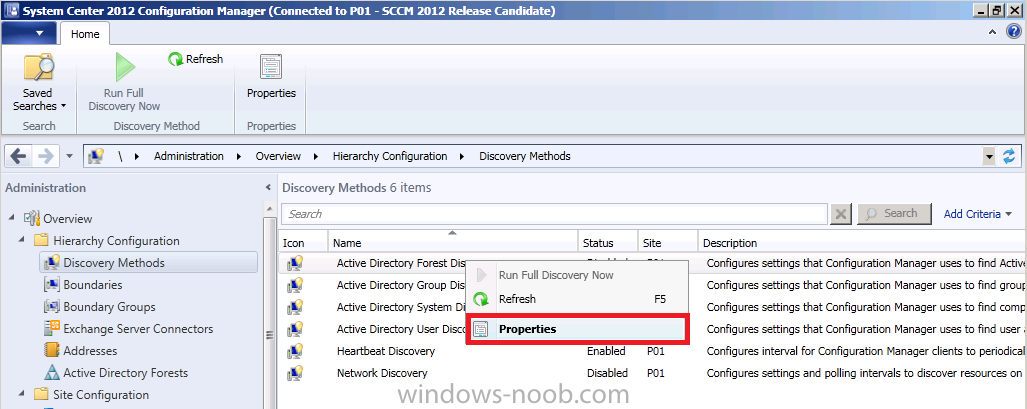
Task: Click the Boundaries icon in the tree
Action: (x=52, y=285)
